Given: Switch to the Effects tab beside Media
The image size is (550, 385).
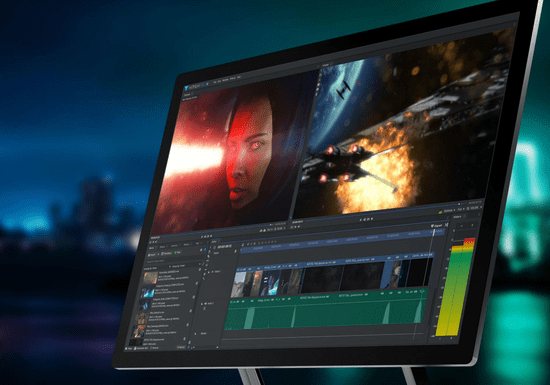Looking at the screenshot, I should 162,246.
